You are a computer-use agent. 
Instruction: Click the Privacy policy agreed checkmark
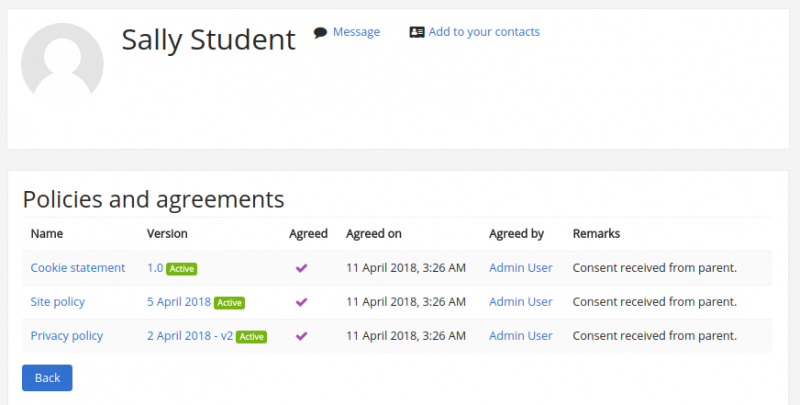tap(301, 336)
